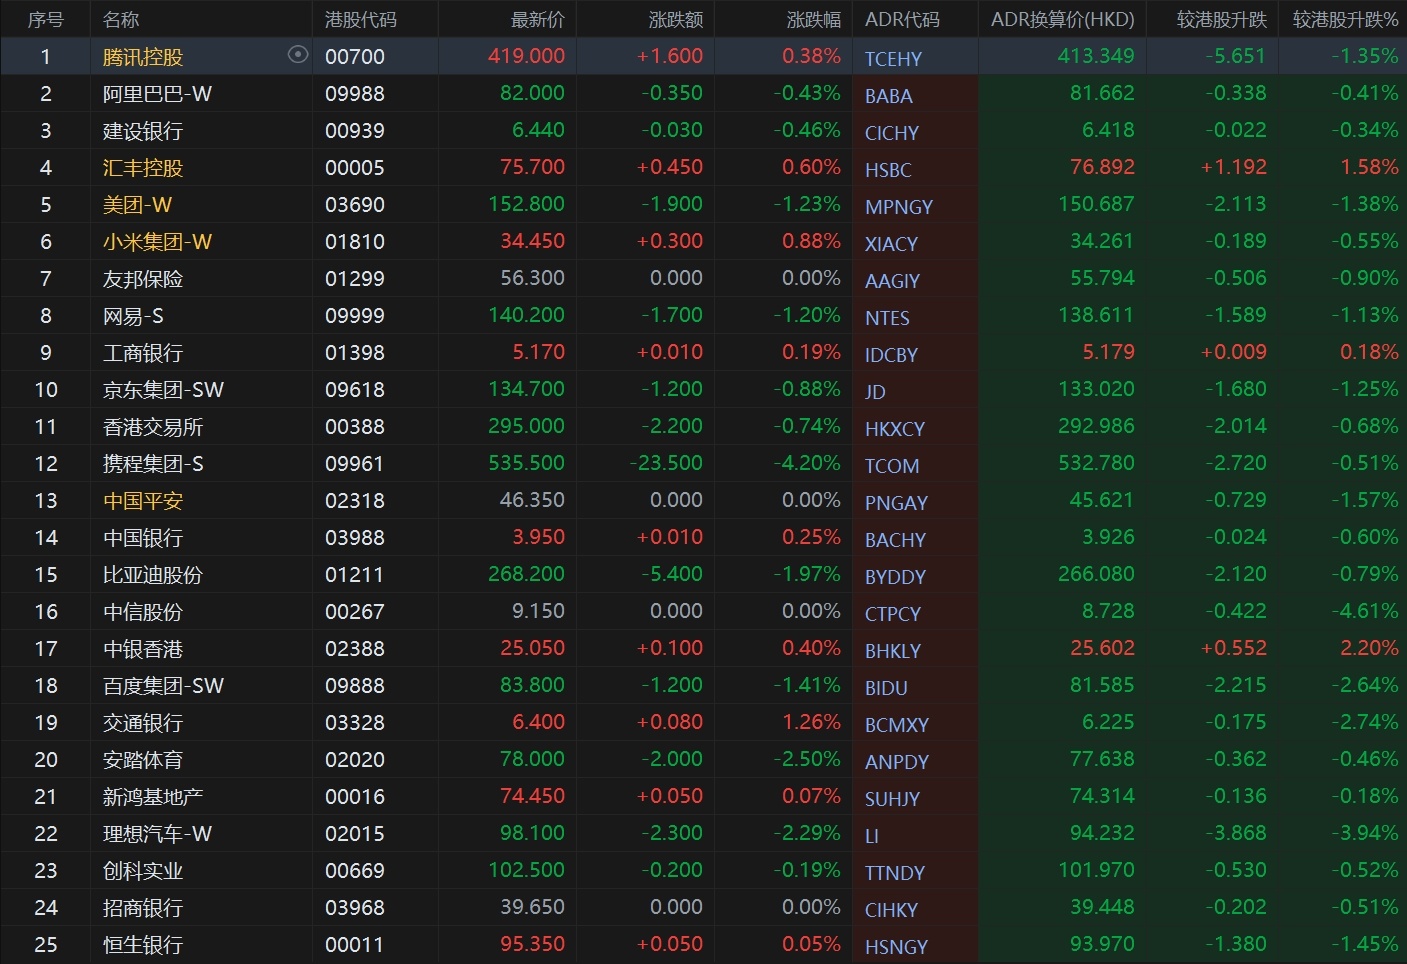The width and height of the screenshot is (1407, 964).
Task: Click the TCEHY ADR code
Action: point(893,59)
